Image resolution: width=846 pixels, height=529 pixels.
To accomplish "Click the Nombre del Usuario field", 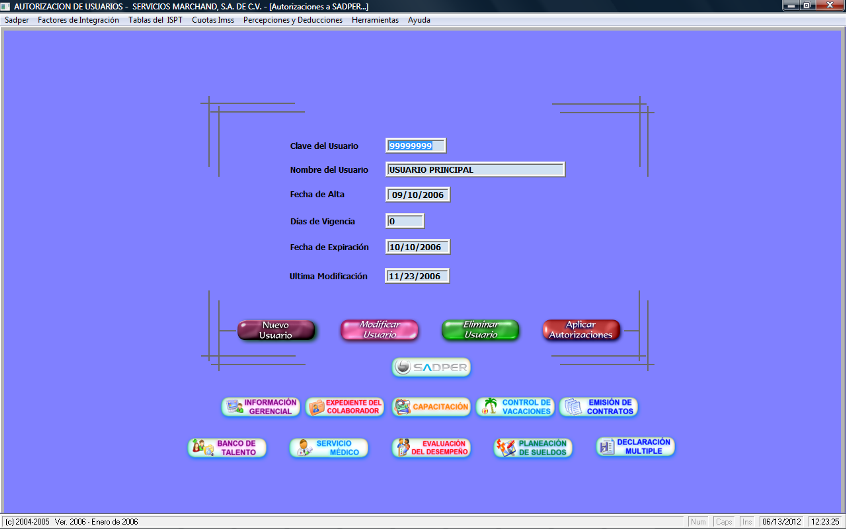I will pyautogui.click(x=475, y=169).
